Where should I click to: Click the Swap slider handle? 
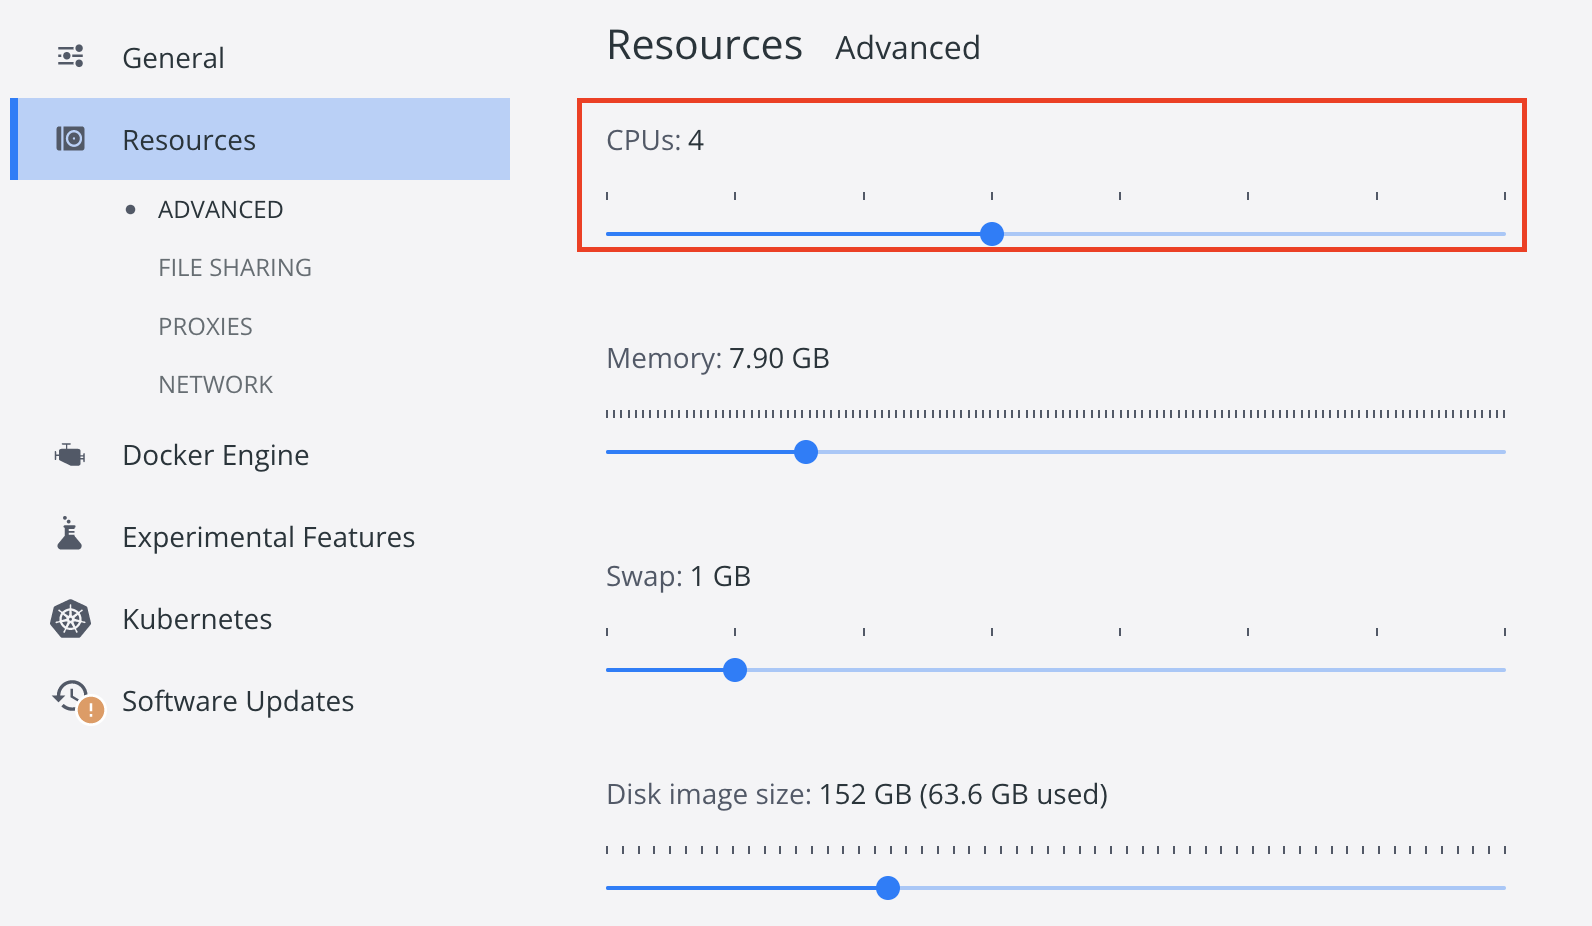tap(735, 670)
